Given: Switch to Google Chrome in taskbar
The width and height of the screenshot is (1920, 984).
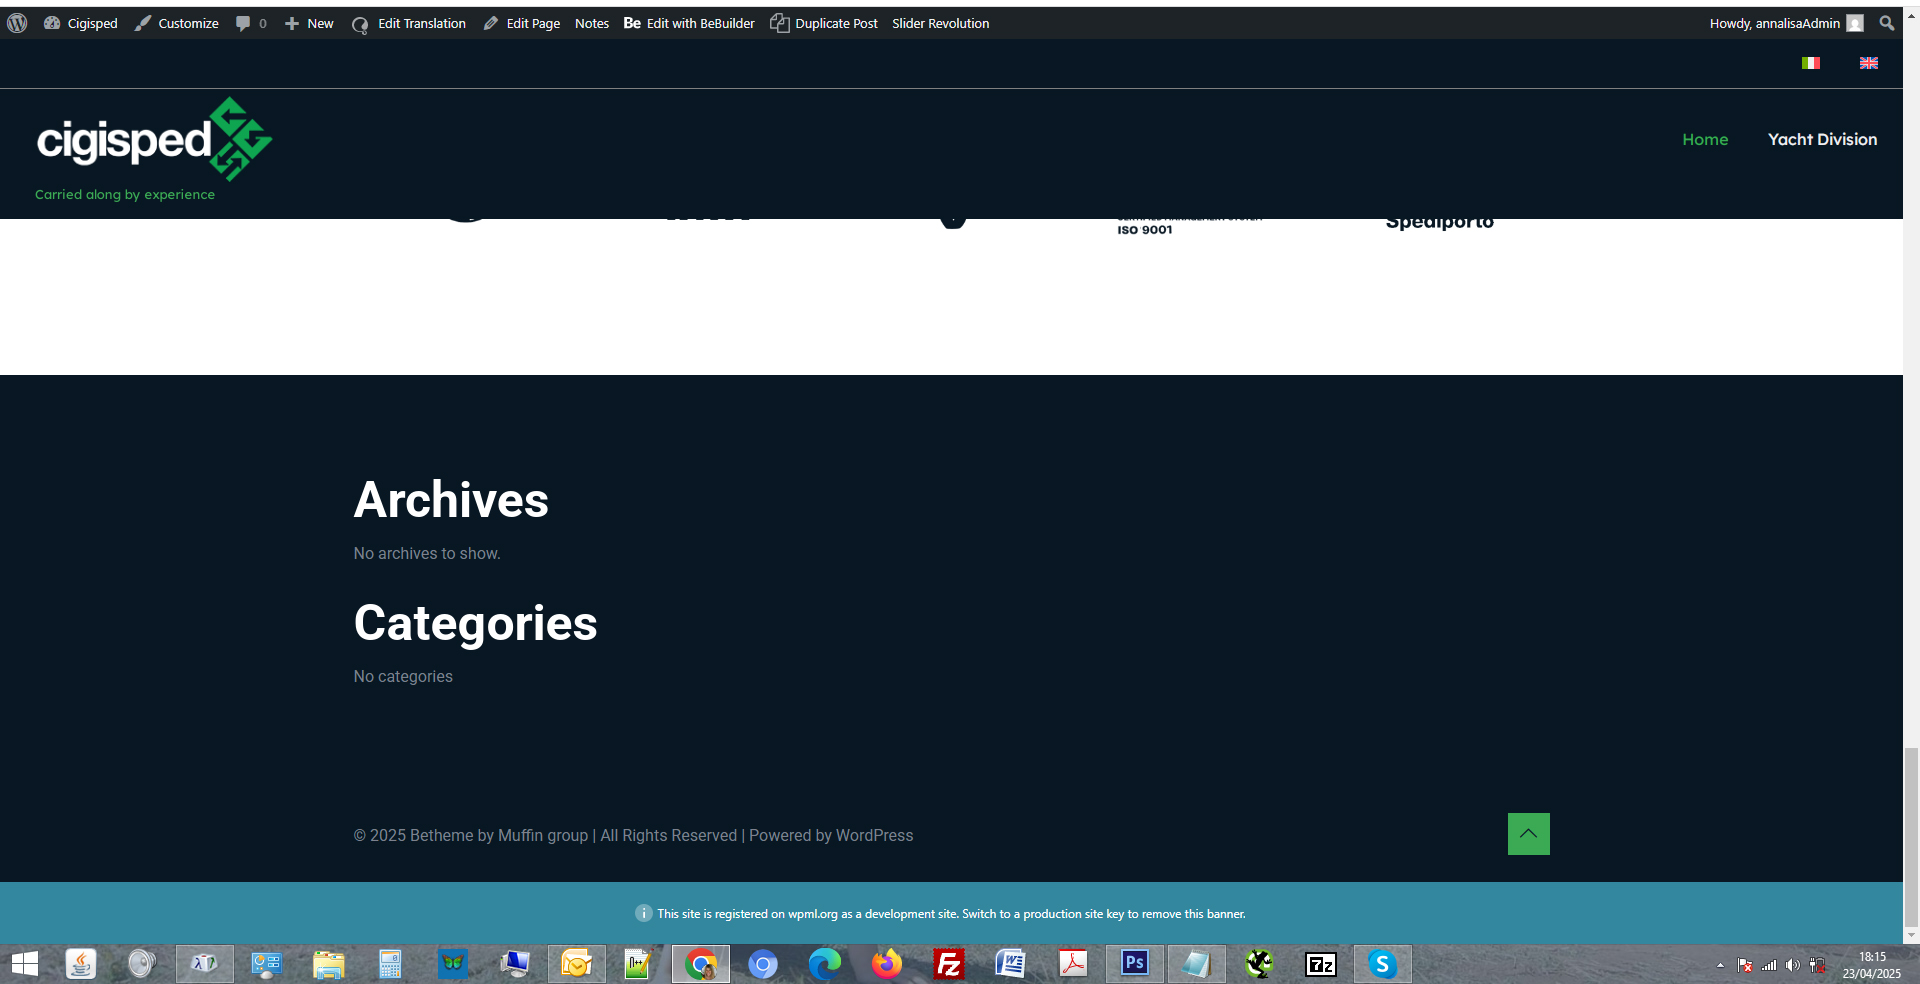Looking at the screenshot, I should [x=701, y=964].
